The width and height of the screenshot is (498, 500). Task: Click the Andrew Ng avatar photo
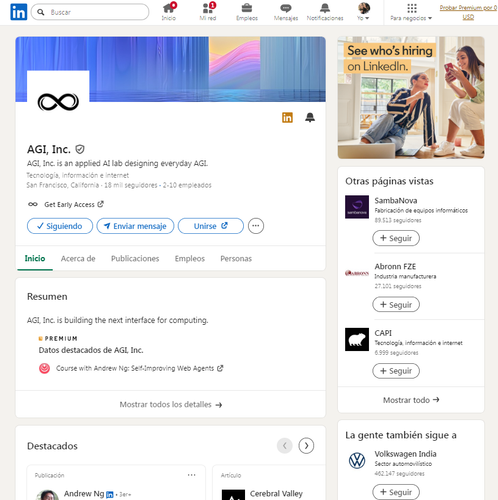tap(47, 495)
